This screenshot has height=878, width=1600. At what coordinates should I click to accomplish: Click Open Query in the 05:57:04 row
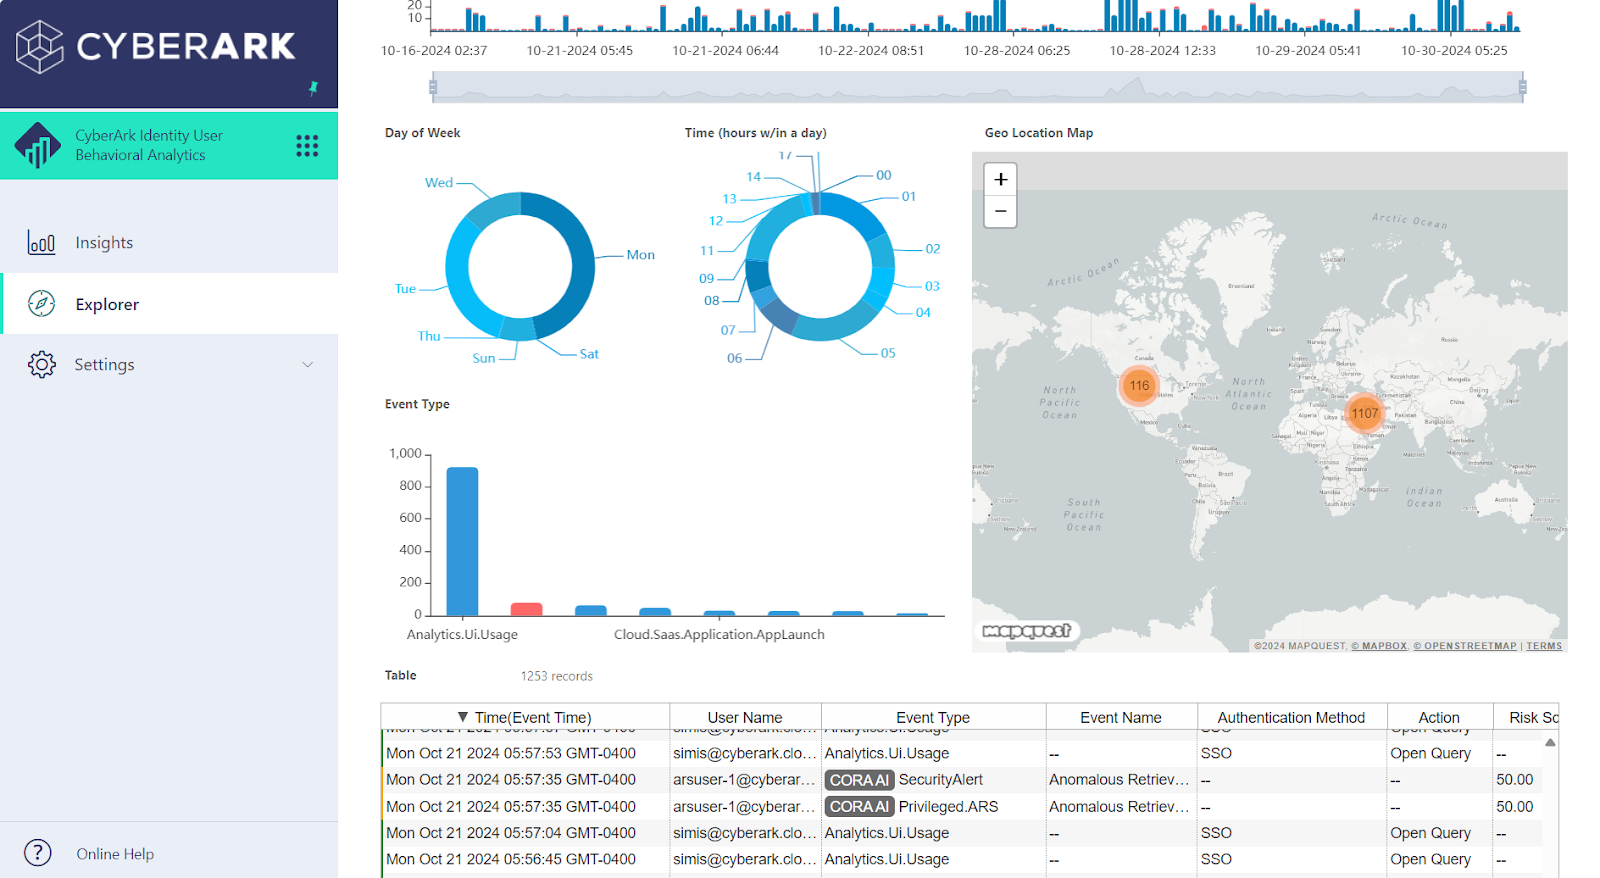[1430, 833]
